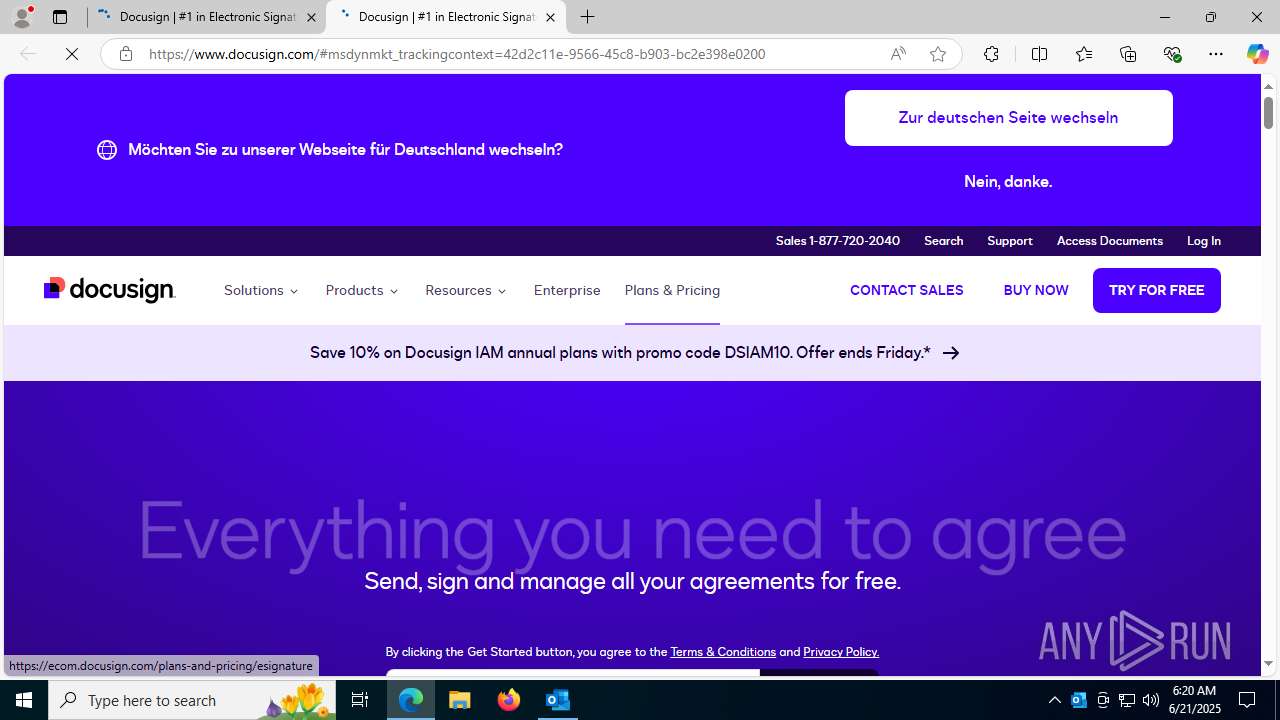The width and height of the screenshot is (1280, 720).
Task: Stop loading the page
Action: [72, 54]
